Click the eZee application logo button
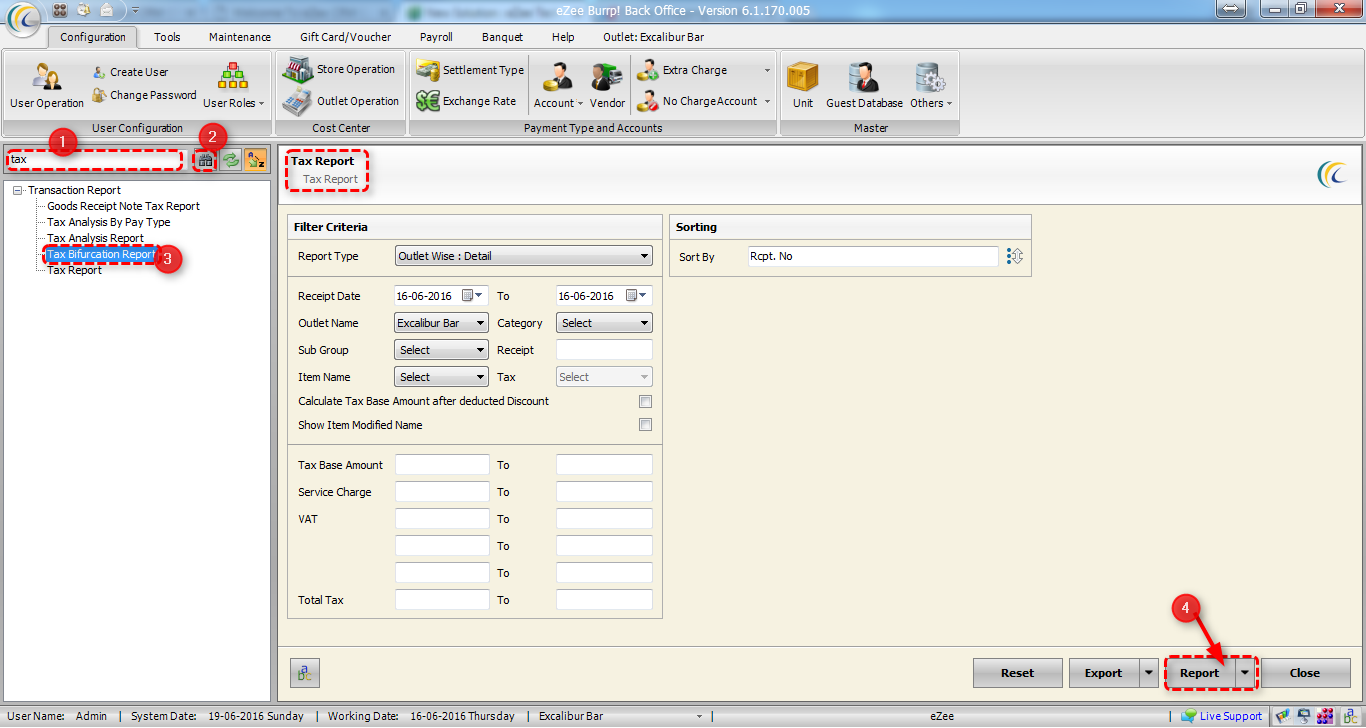This screenshot has height=728, width=1366. [x=22, y=18]
